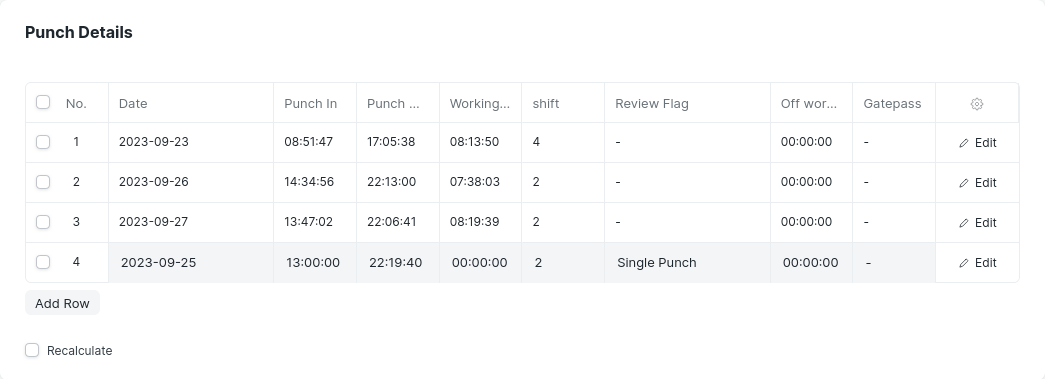Click the Punch In cell 13:00:00
Screen dimensions: 1045x379
click(x=315, y=262)
